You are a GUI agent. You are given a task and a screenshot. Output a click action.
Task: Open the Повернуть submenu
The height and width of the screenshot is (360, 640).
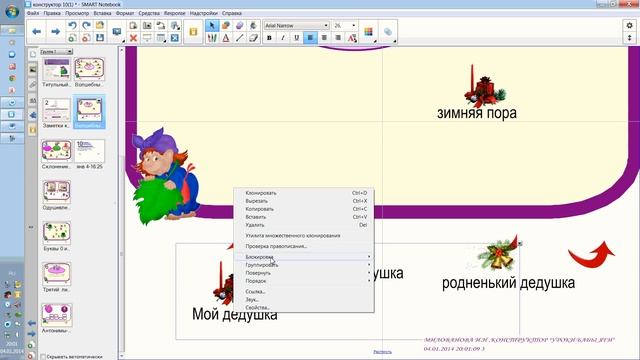pyautogui.click(x=304, y=273)
